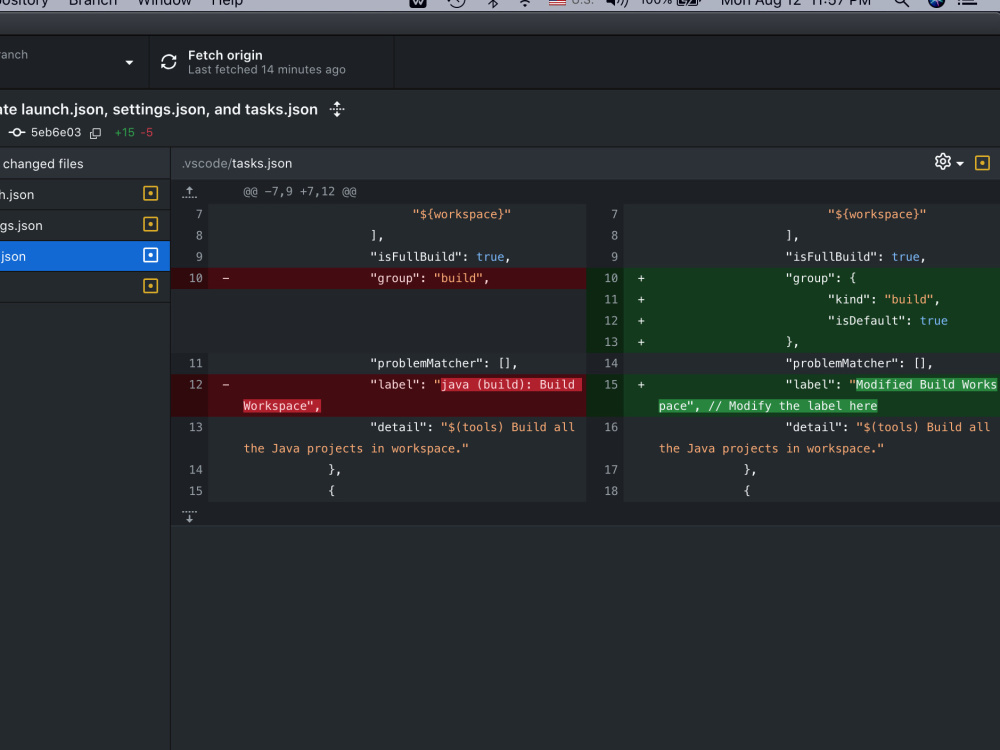This screenshot has width=1000, height=750.
Task: Open the Help menu in the menu bar
Action: (227, 3)
